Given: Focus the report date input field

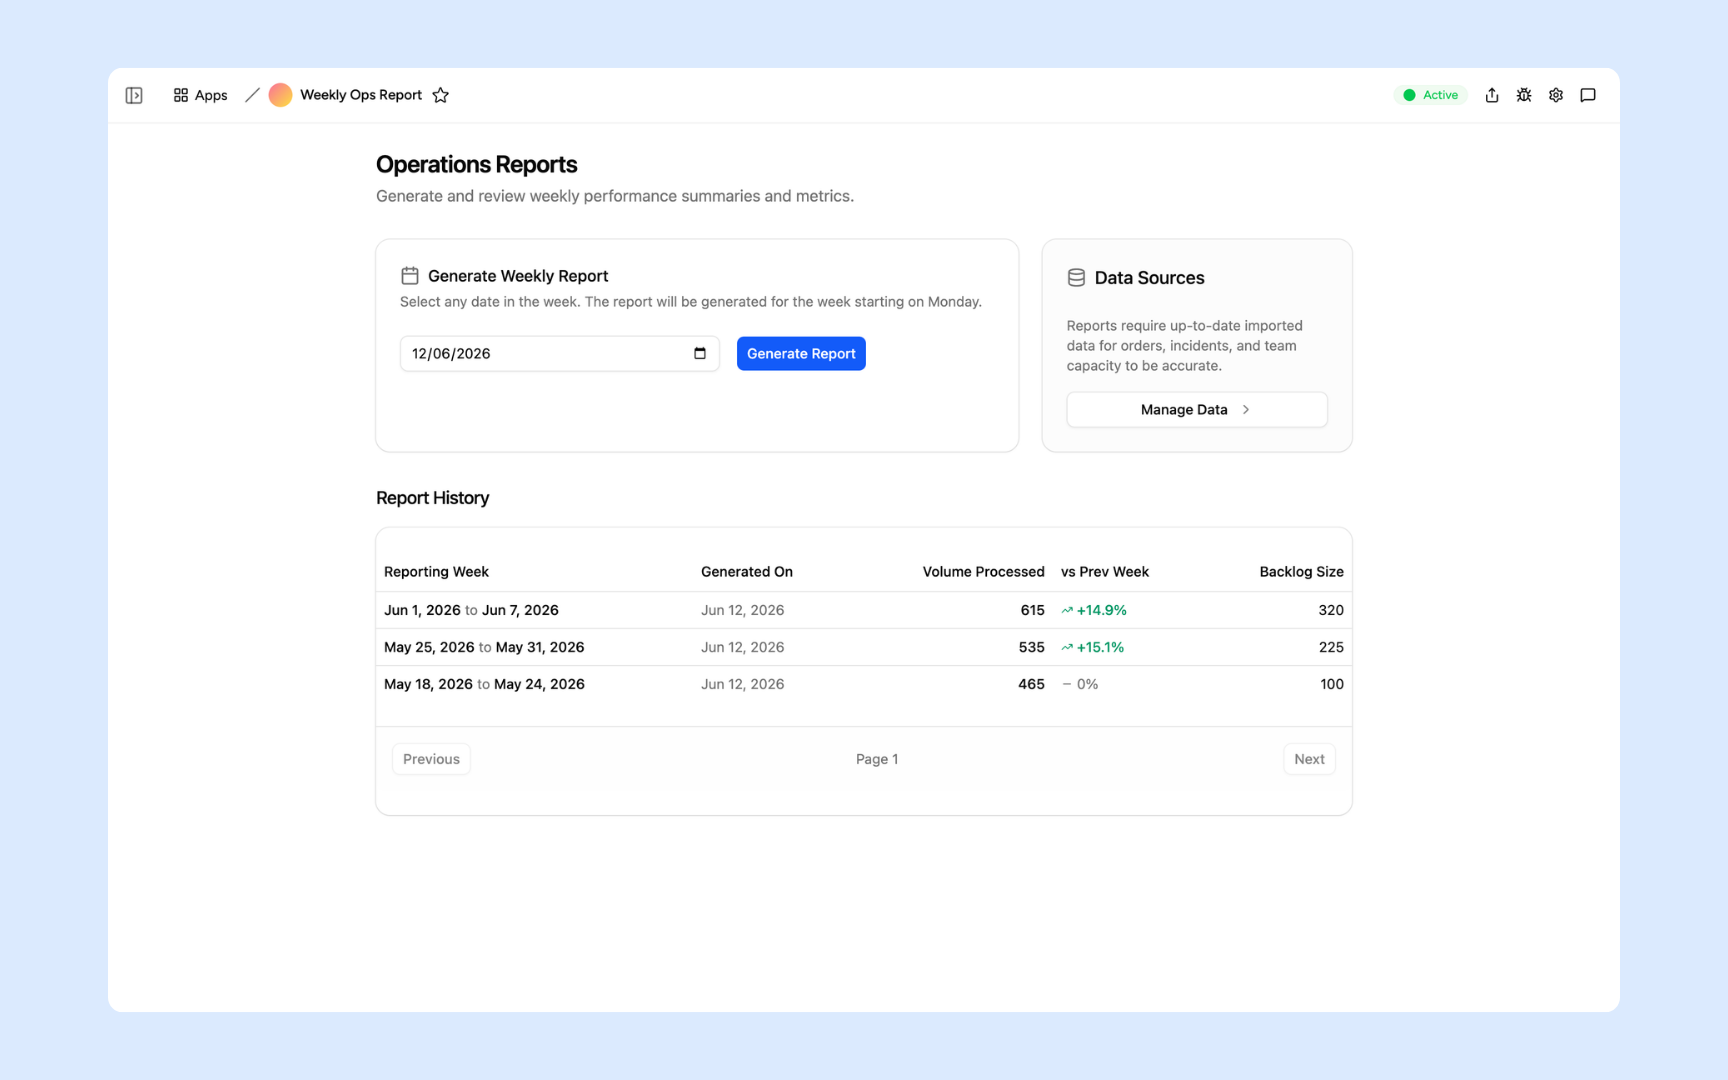Looking at the screenshot, I should [560, 354].
